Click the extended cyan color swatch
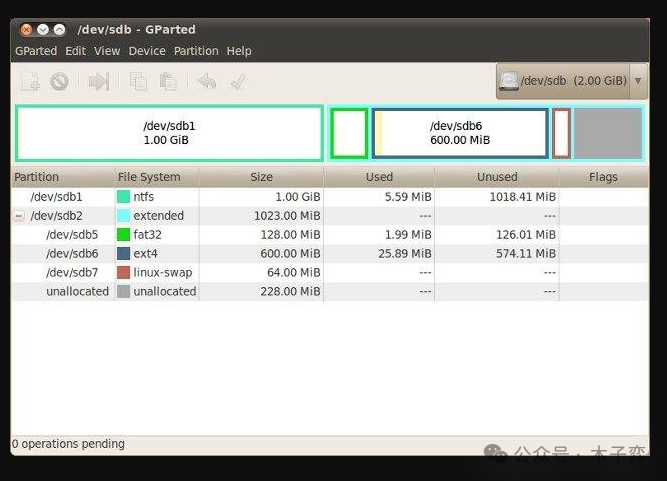Screen dimensions: 667x481 pyautogui.click(x=123, y=216)
